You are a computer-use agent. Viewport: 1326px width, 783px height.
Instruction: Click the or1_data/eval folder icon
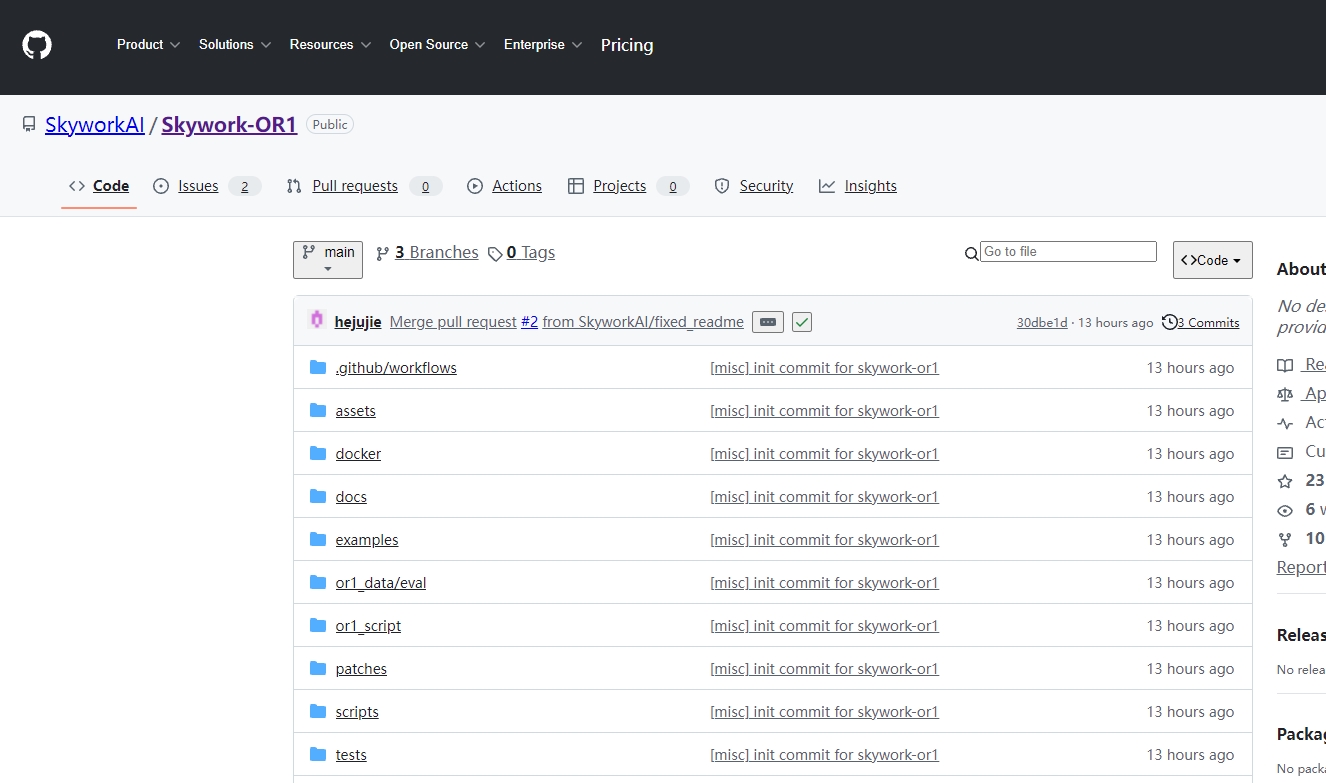(x=318, y=583)
